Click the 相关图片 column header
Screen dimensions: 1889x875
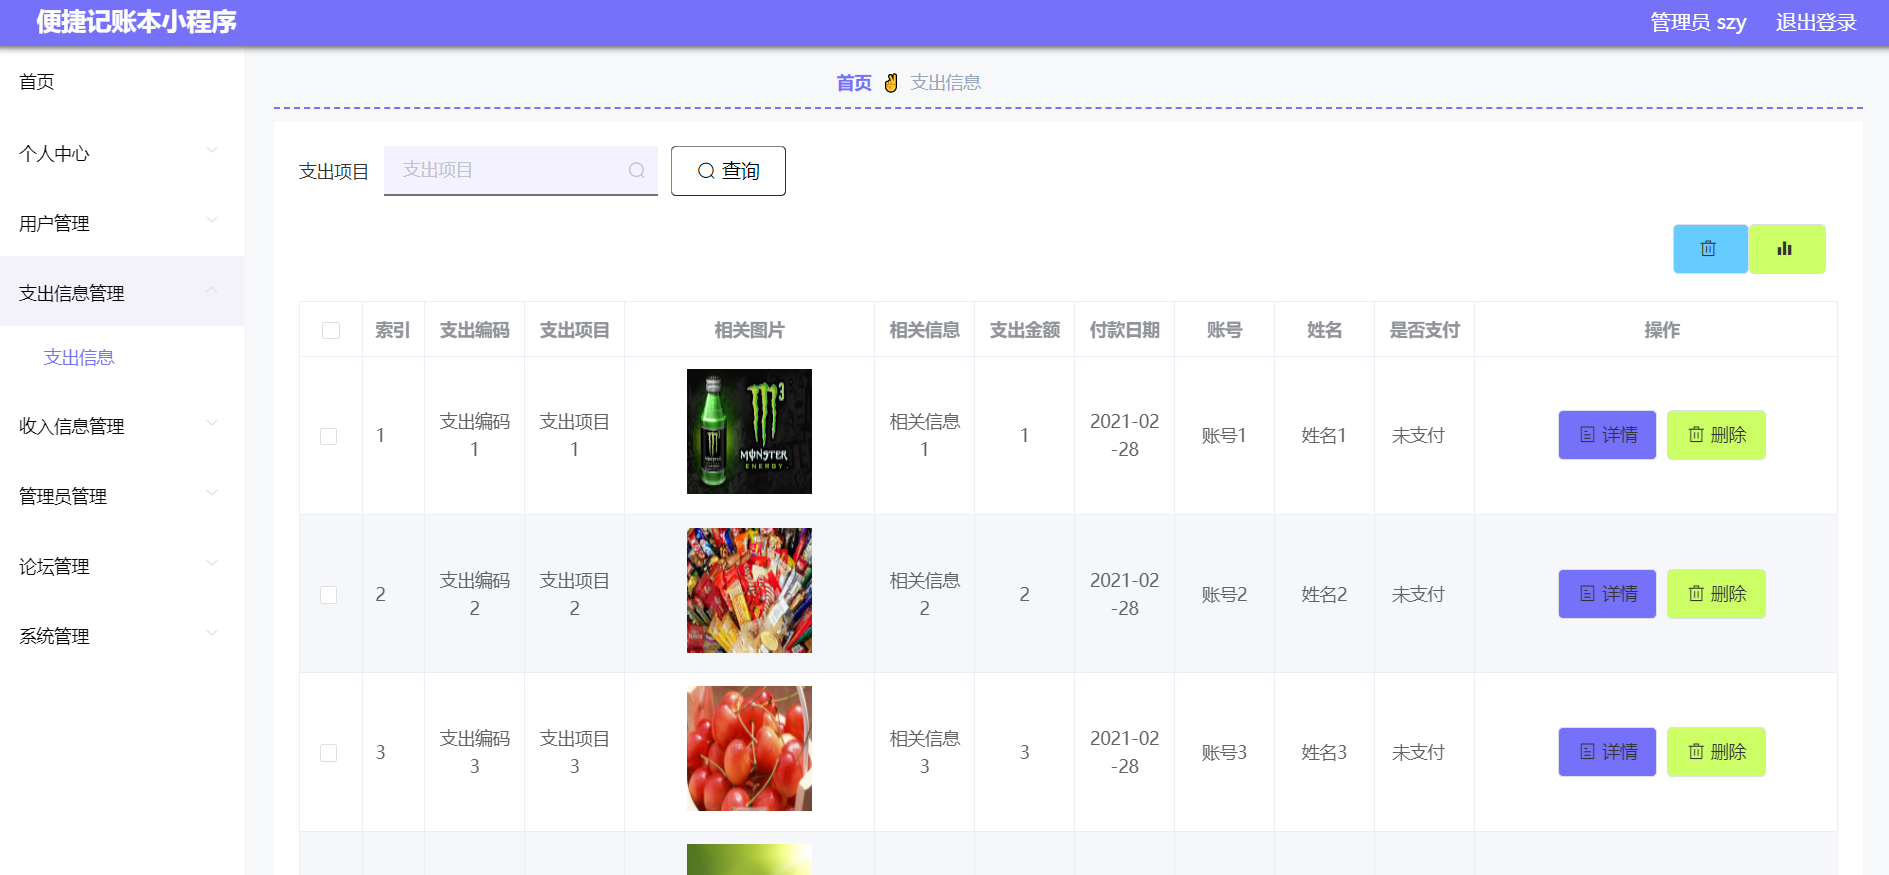(x=750, y=330)
